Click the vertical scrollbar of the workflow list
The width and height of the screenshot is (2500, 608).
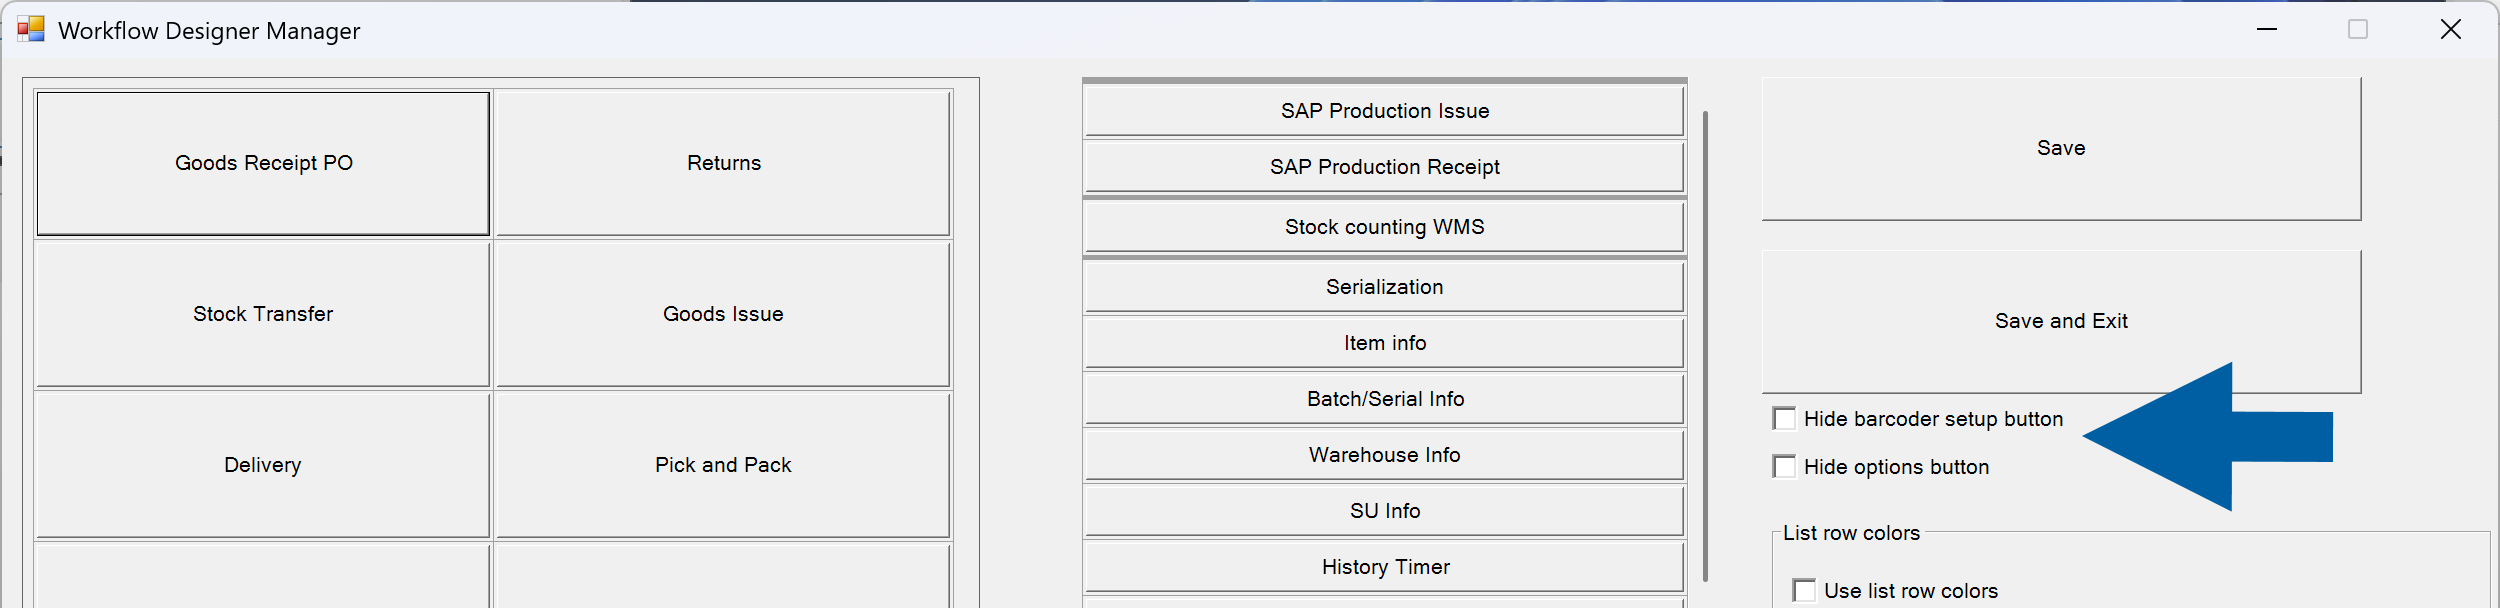1705,346
